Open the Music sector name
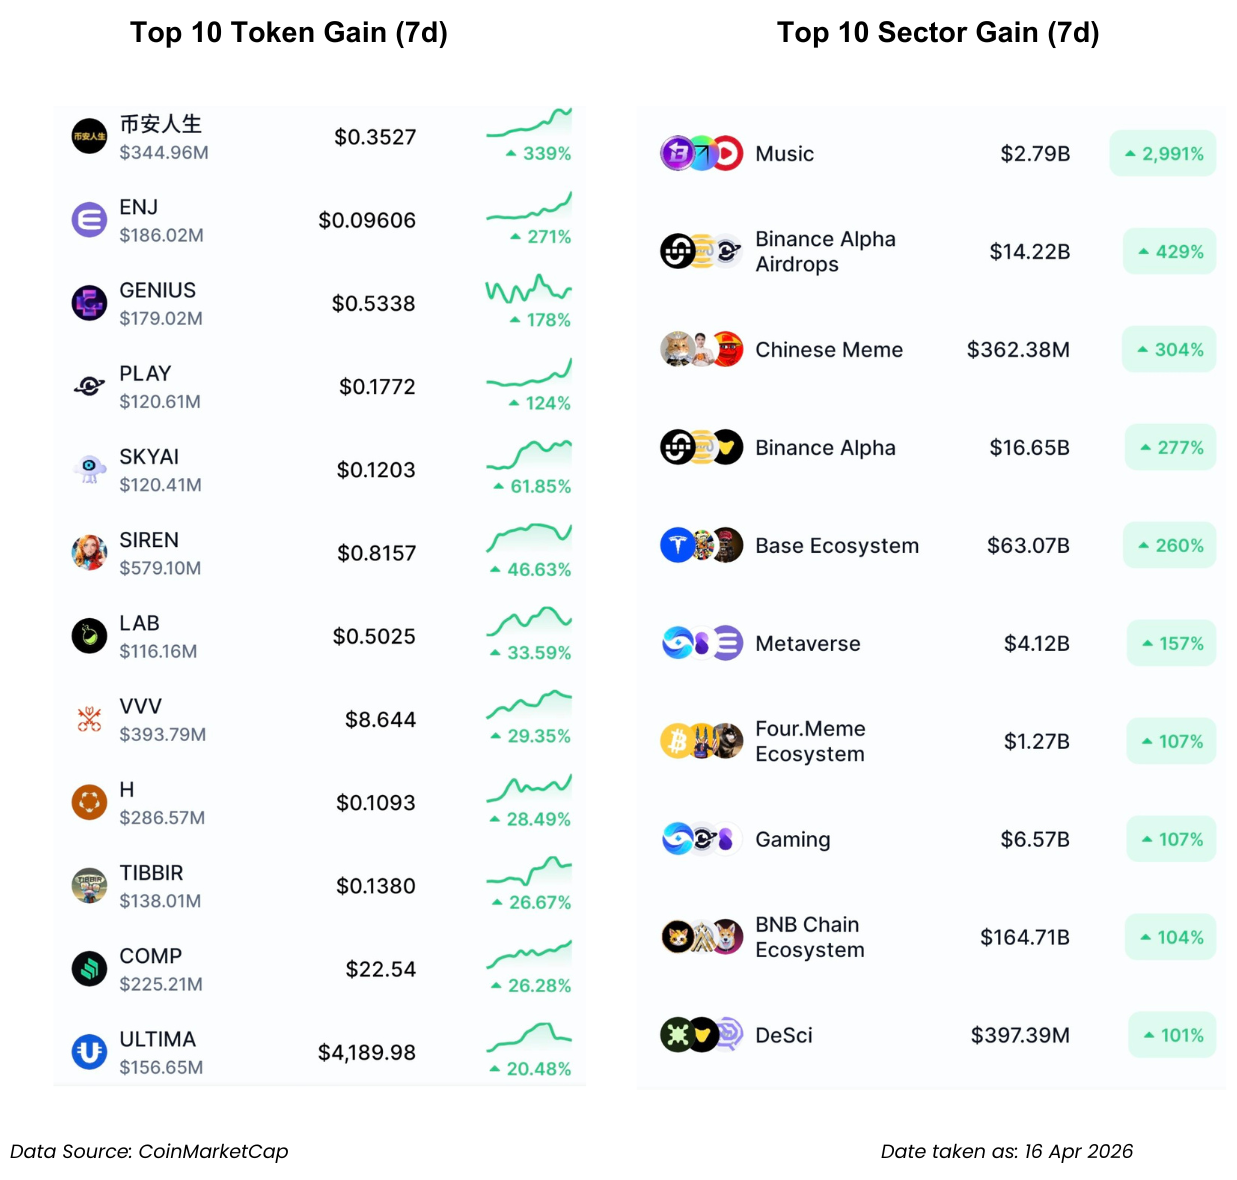Image resolution: width=1237 pixels, height=1180 pixels. tap(784, 154)
